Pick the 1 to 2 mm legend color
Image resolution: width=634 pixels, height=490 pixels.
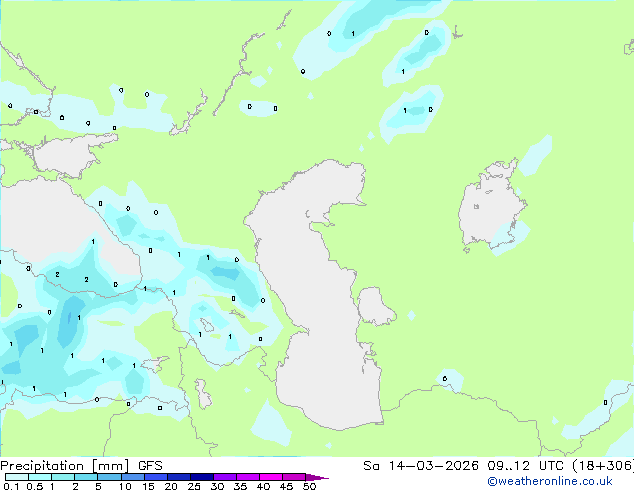[x=63, y=477]
